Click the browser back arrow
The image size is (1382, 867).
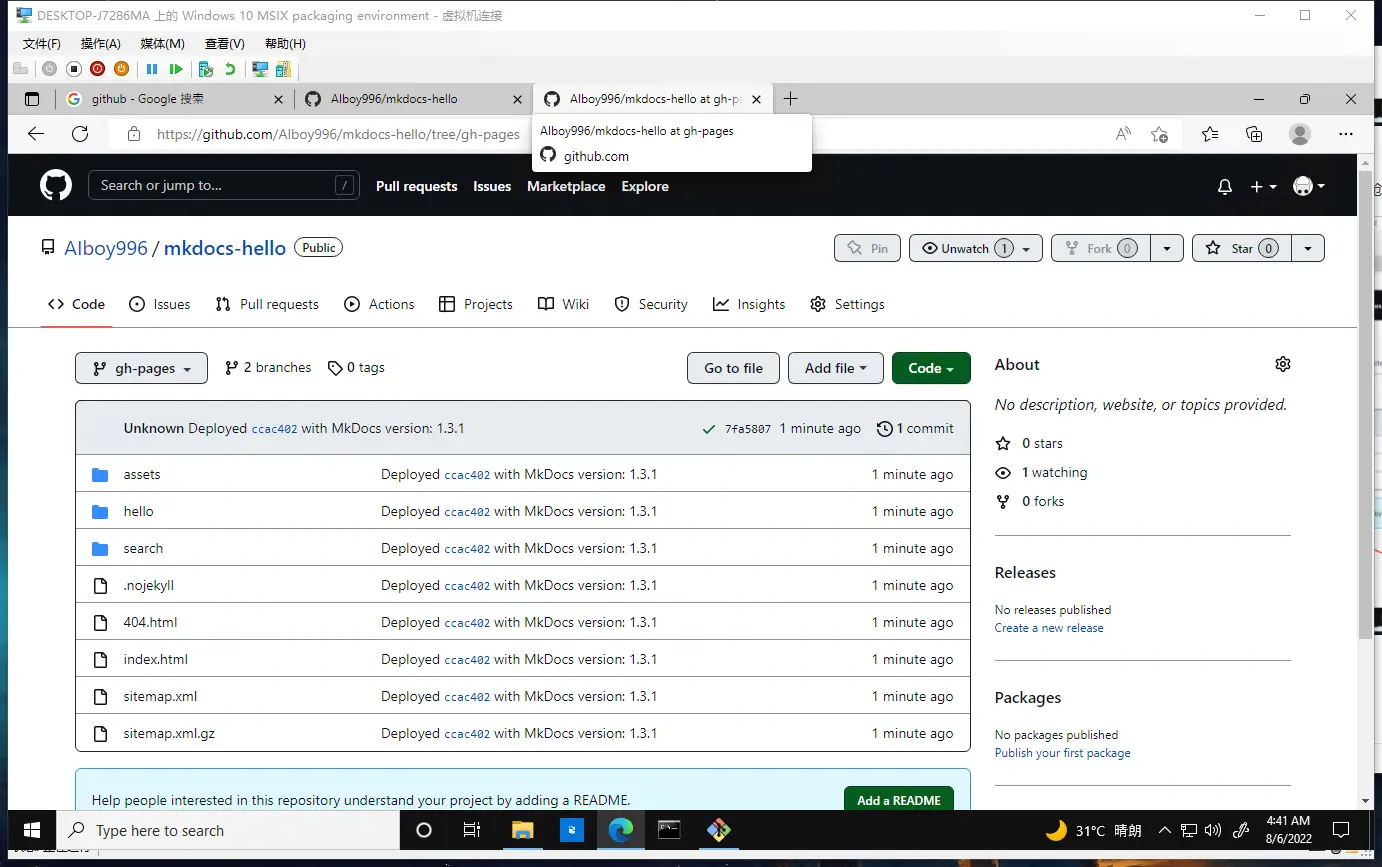(x=36, y=134)
